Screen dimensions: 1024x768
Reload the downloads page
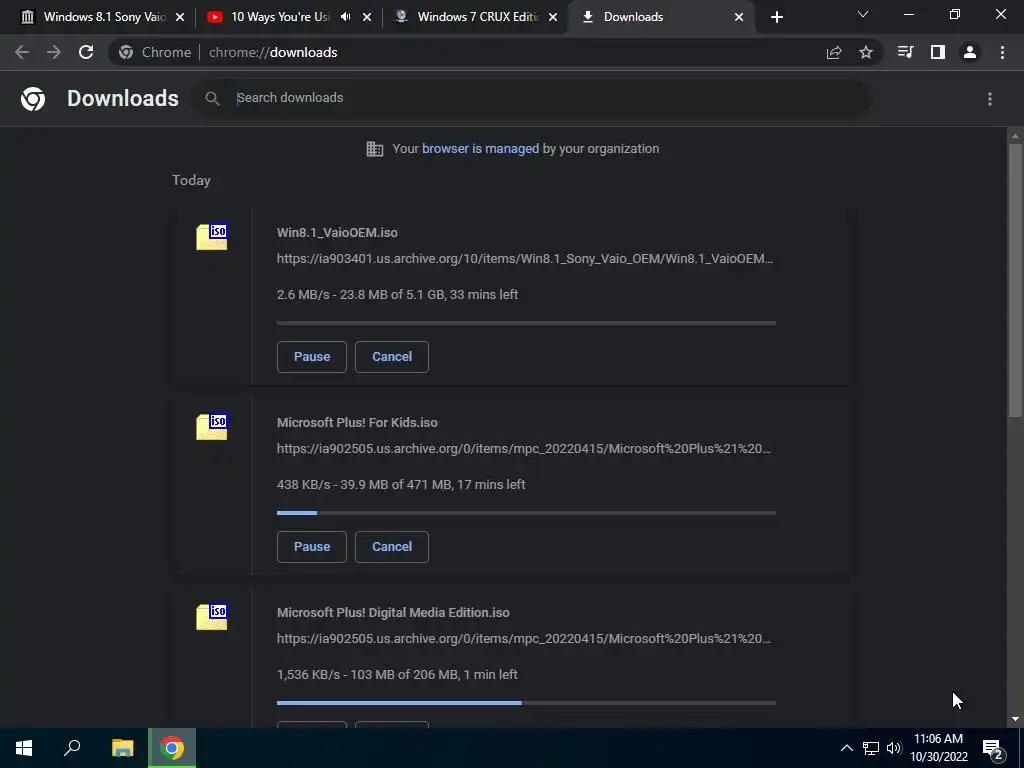point(86,52)
